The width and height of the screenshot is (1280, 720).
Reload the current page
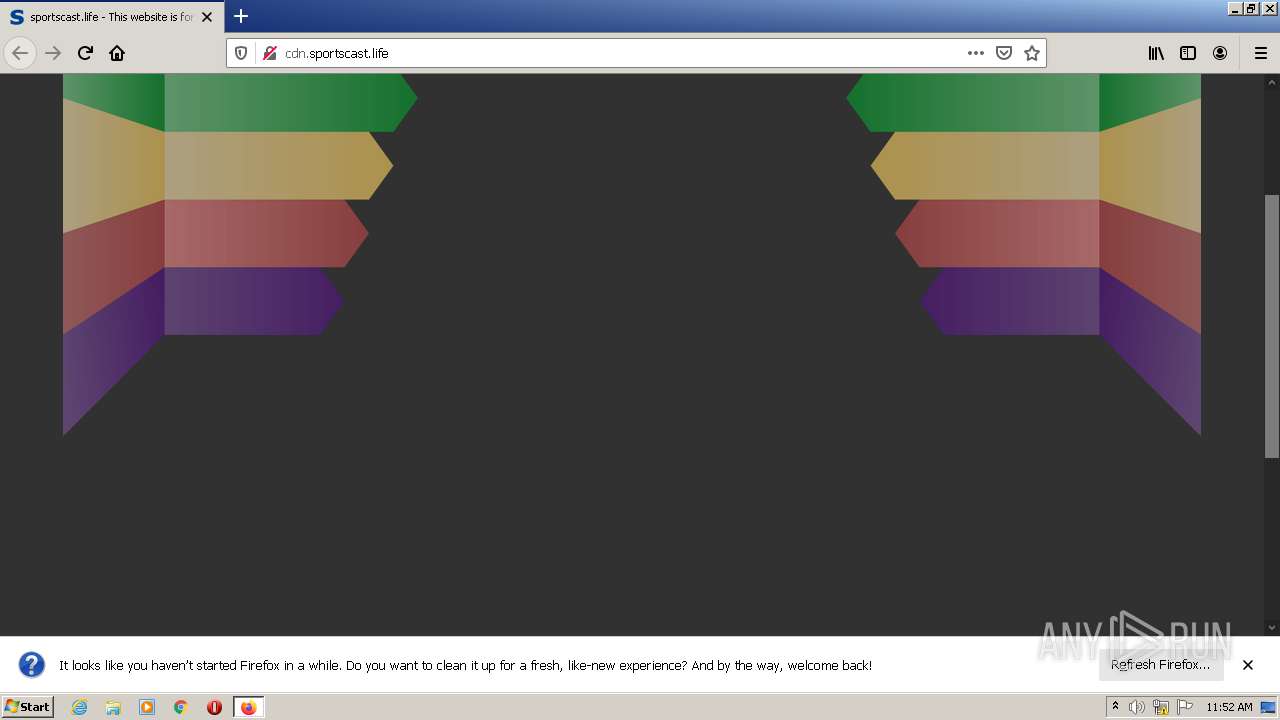pos(85,53)
